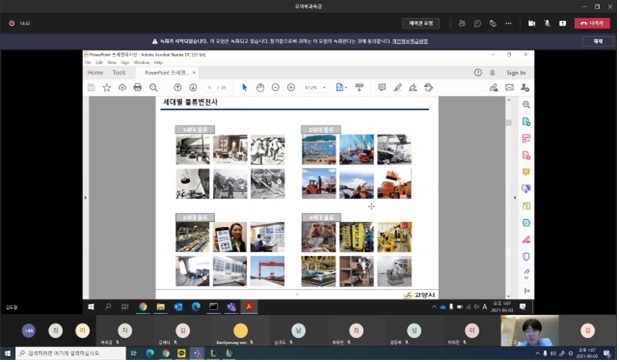This screenshot has width=619, height=362.
Task: Choose the hand pan tool
Action: [260, 87]
